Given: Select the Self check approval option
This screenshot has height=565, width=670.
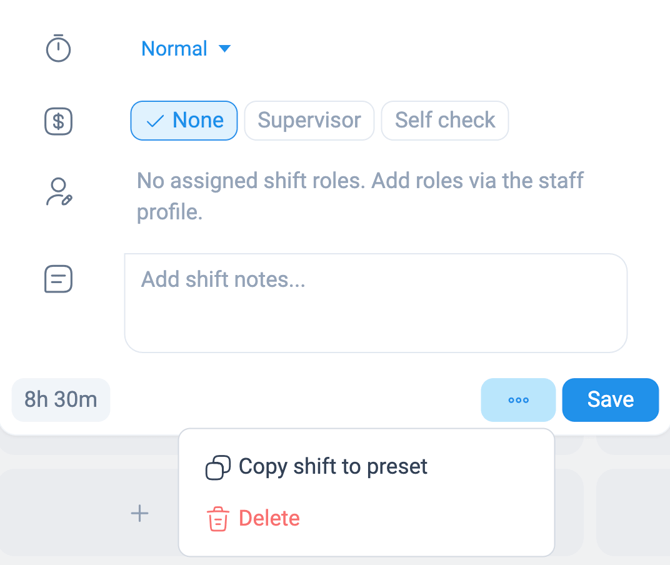Looking at the screenshot, I should 445,121.
